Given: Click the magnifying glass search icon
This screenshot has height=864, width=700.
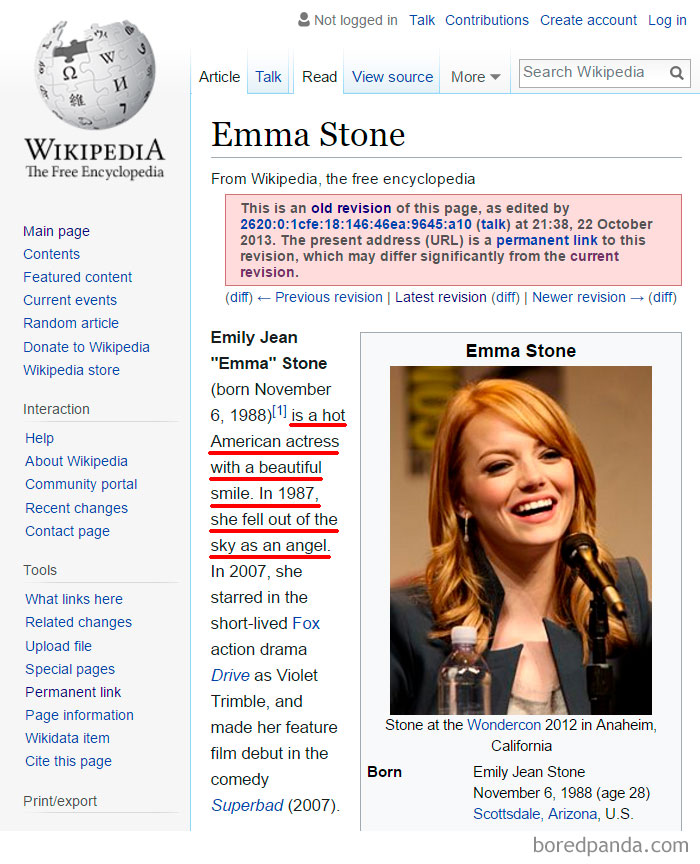Looking at the screenshot, I should click(x=677, y=72).
